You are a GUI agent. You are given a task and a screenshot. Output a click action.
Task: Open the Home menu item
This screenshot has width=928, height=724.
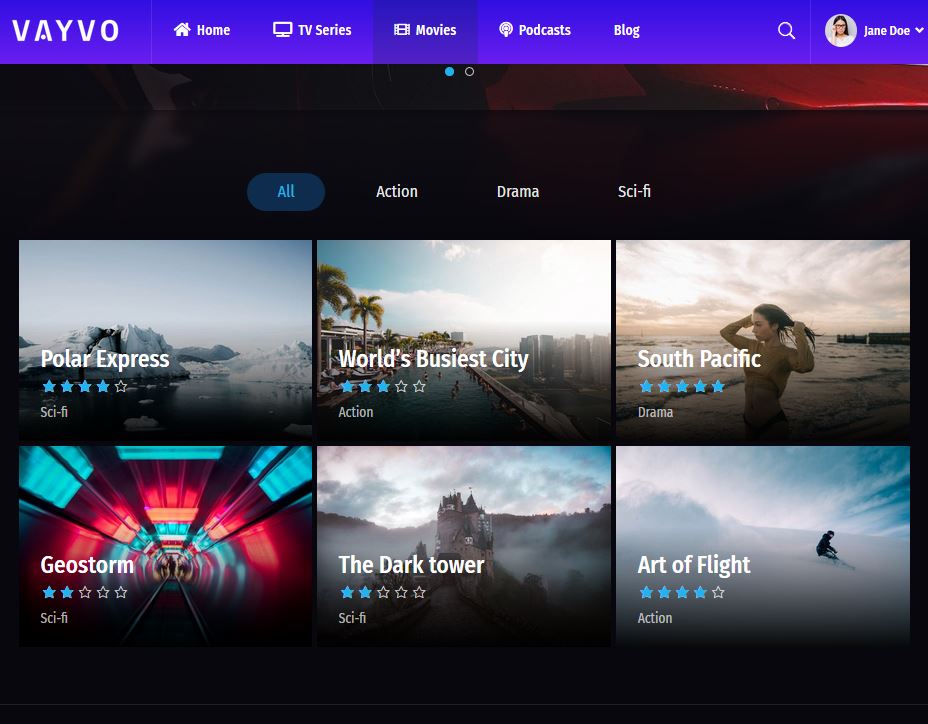[x=202, y=30]
